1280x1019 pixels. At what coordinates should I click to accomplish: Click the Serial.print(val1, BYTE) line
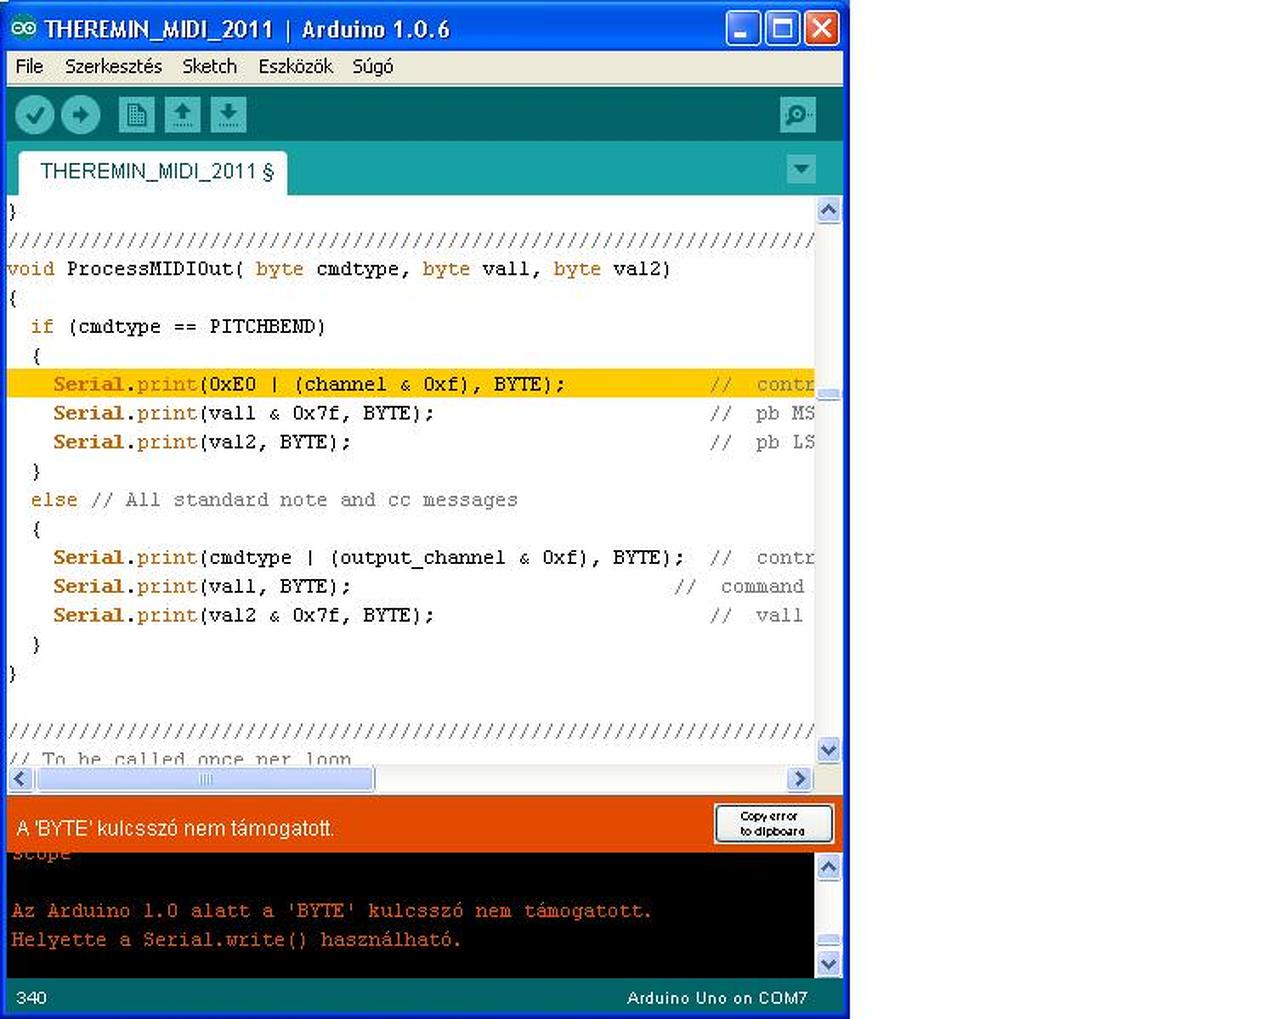tap(202, 587)
